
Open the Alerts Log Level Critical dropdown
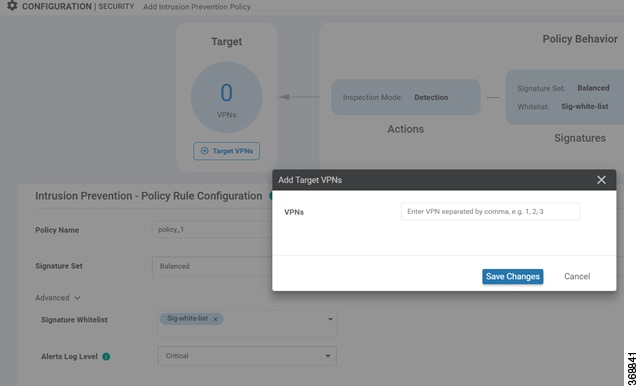point(247,356)
